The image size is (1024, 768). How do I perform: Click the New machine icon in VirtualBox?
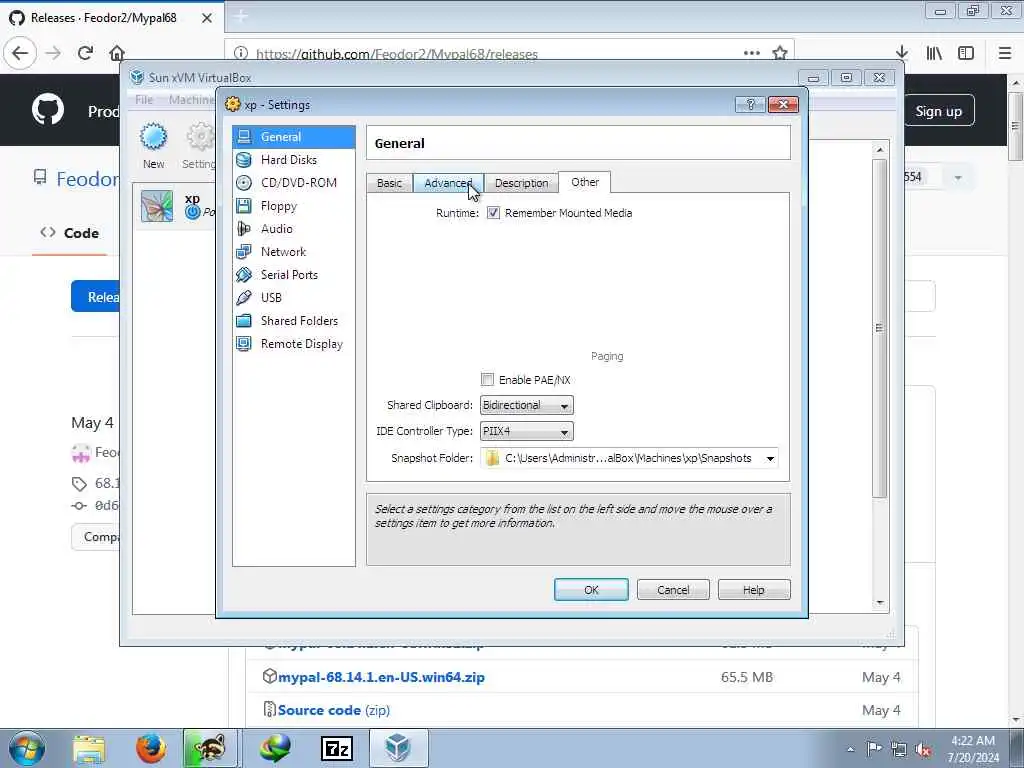point(153,137)
